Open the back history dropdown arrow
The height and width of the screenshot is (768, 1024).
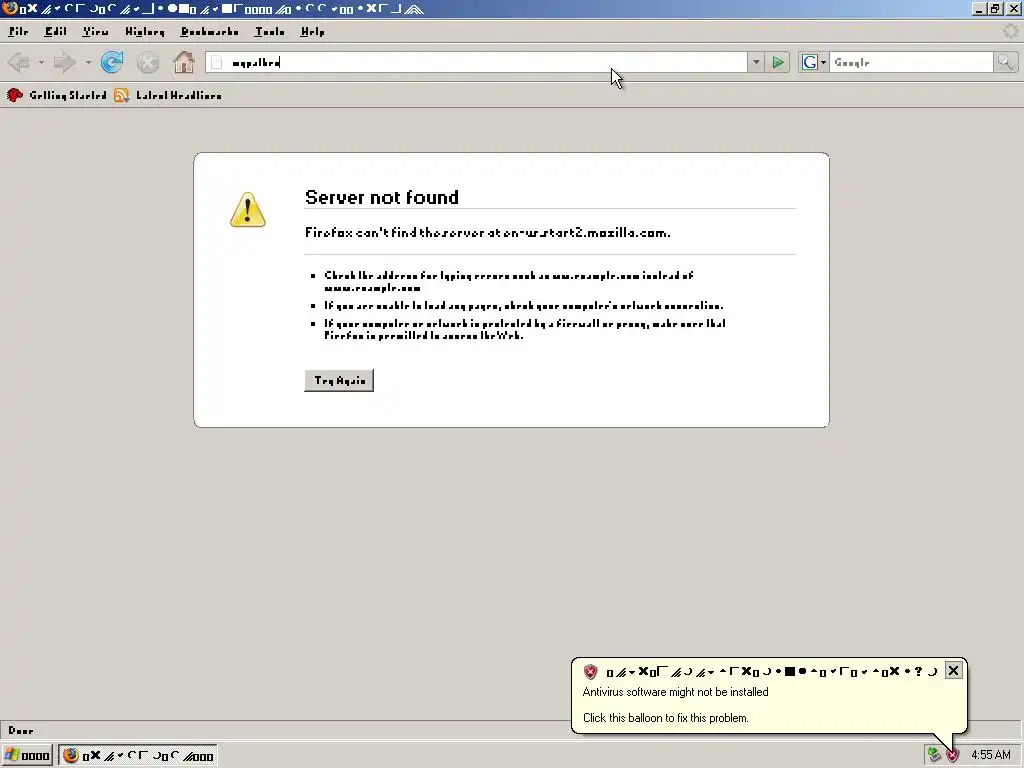tap(40, 63)
